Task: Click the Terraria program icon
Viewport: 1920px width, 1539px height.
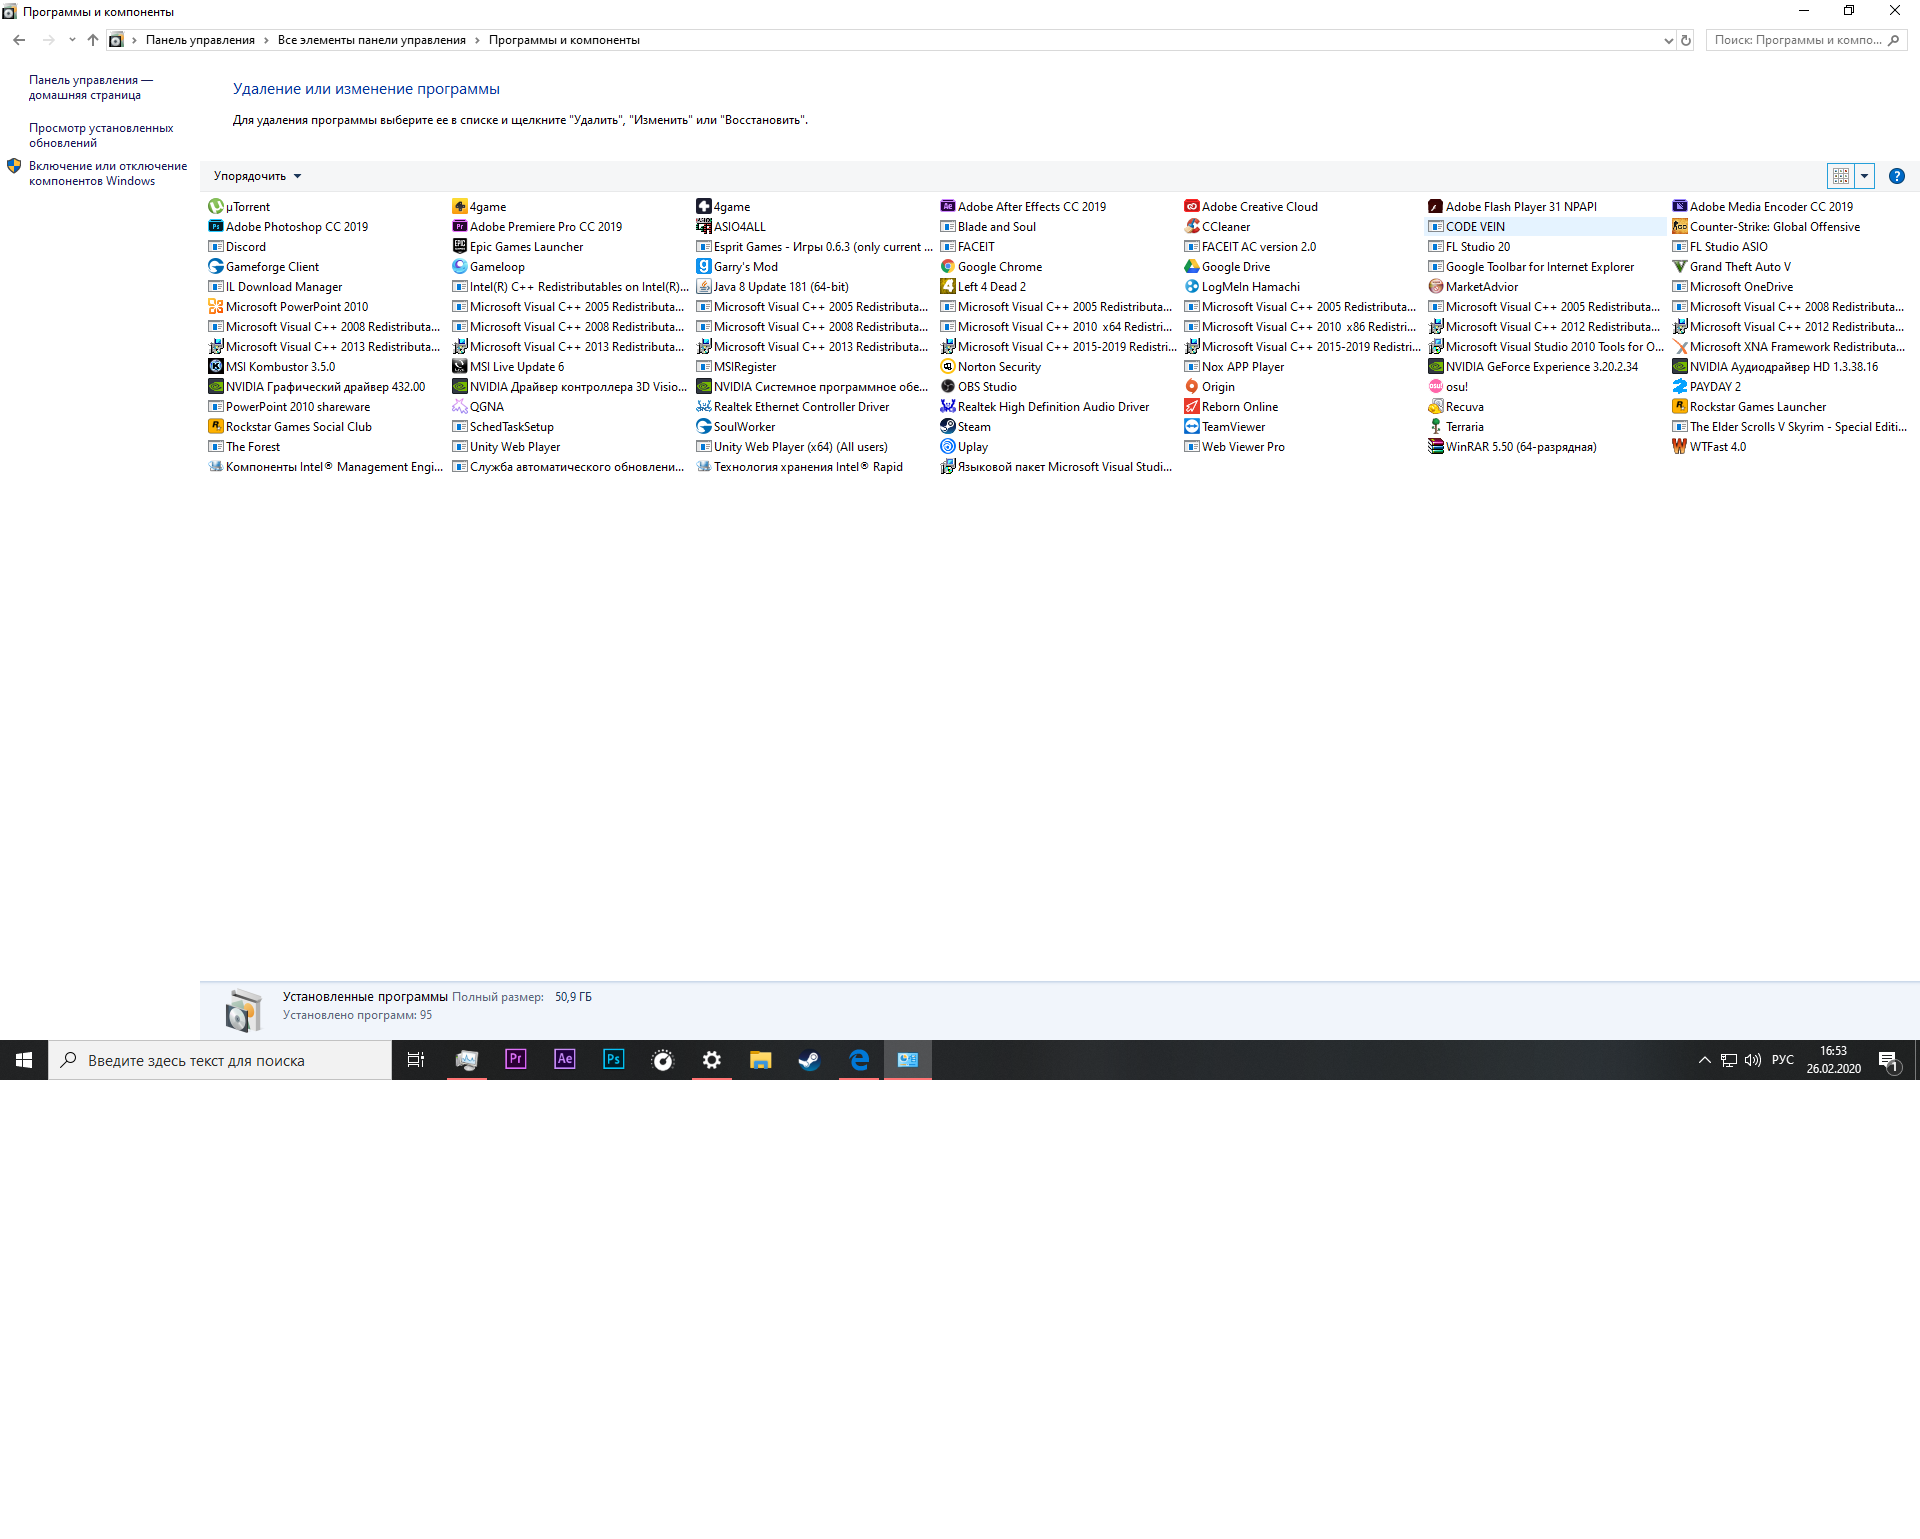Action: pyautogui.click(x=1435, y=427)
